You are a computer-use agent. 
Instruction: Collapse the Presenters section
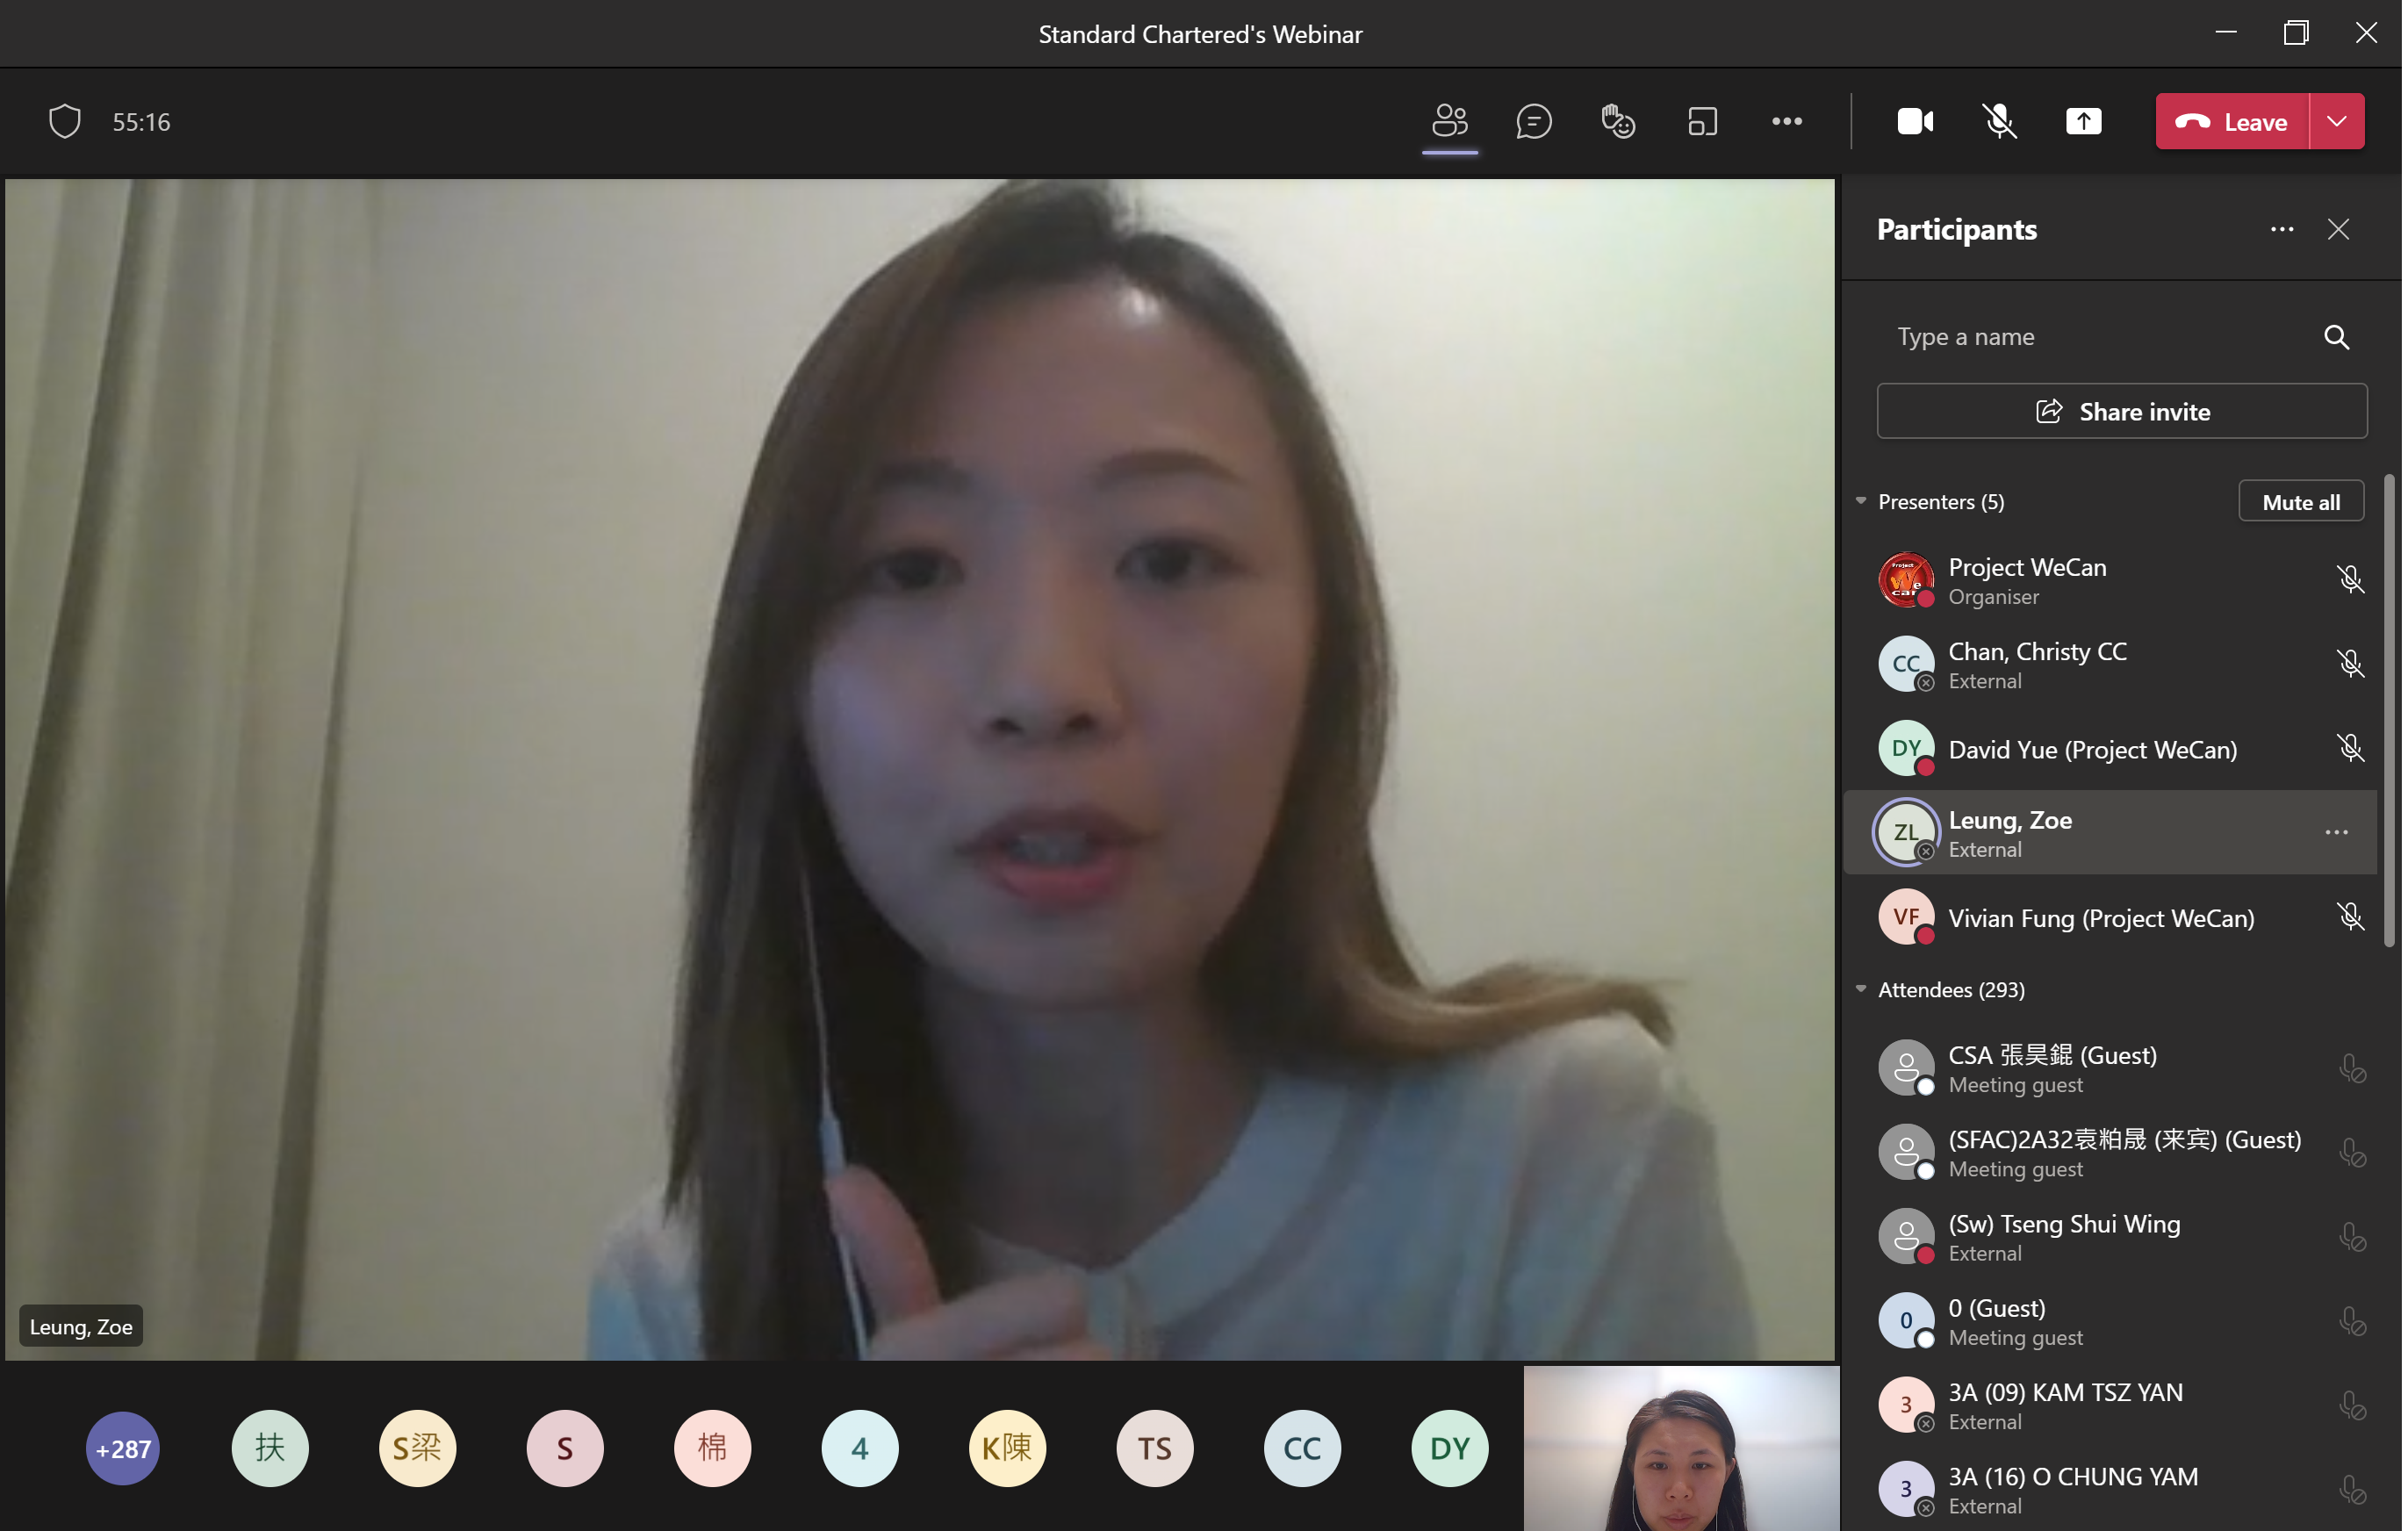pos(1861,501)
